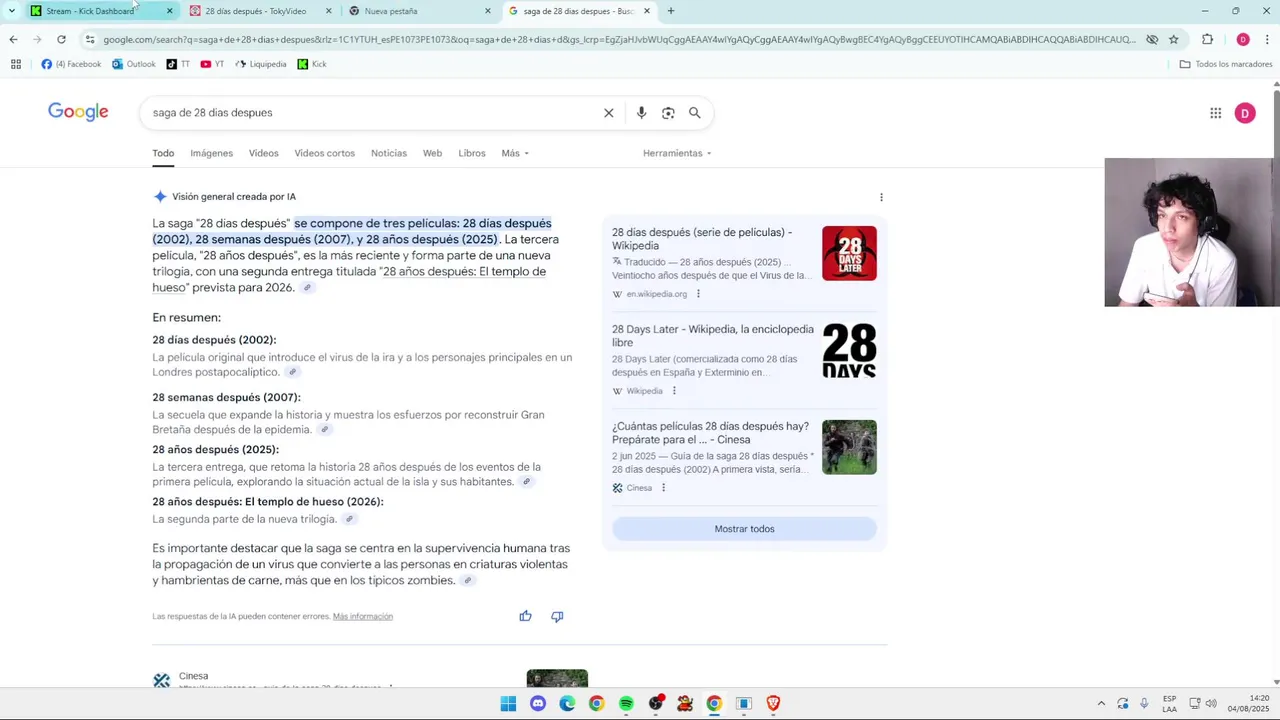
Task: Open TT TikTok bookmark
Action: pos(178,64)
